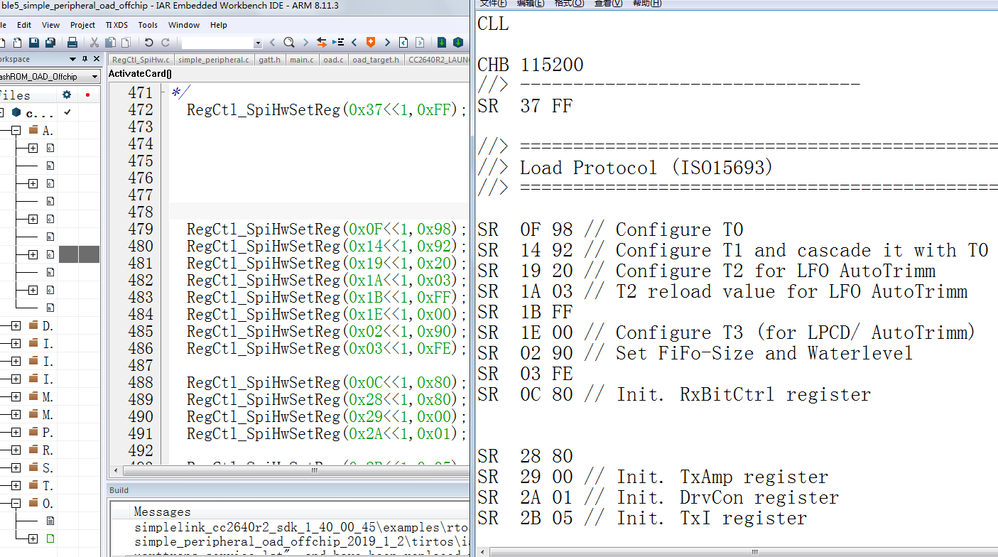Open the toolbar search box dropdown arrow

click(x=257, y=43)
